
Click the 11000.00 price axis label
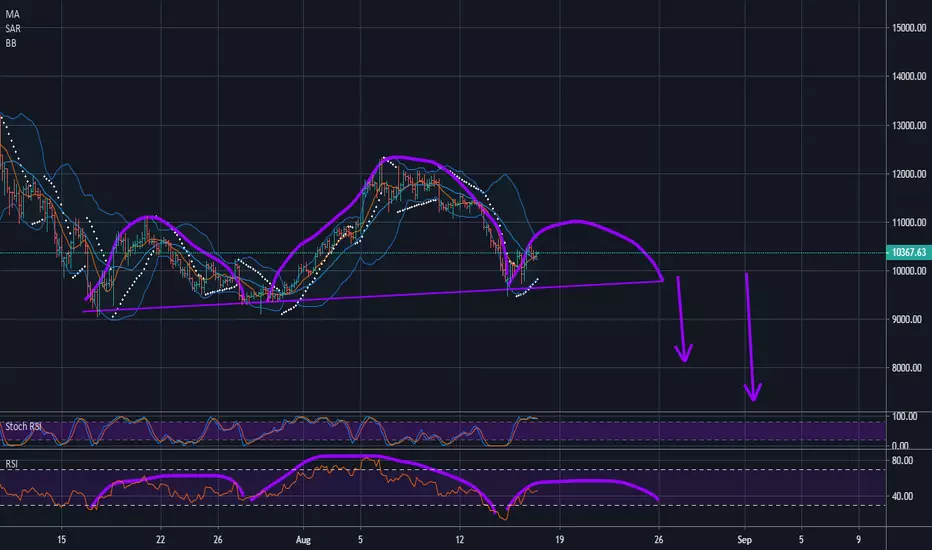point(909,222)
